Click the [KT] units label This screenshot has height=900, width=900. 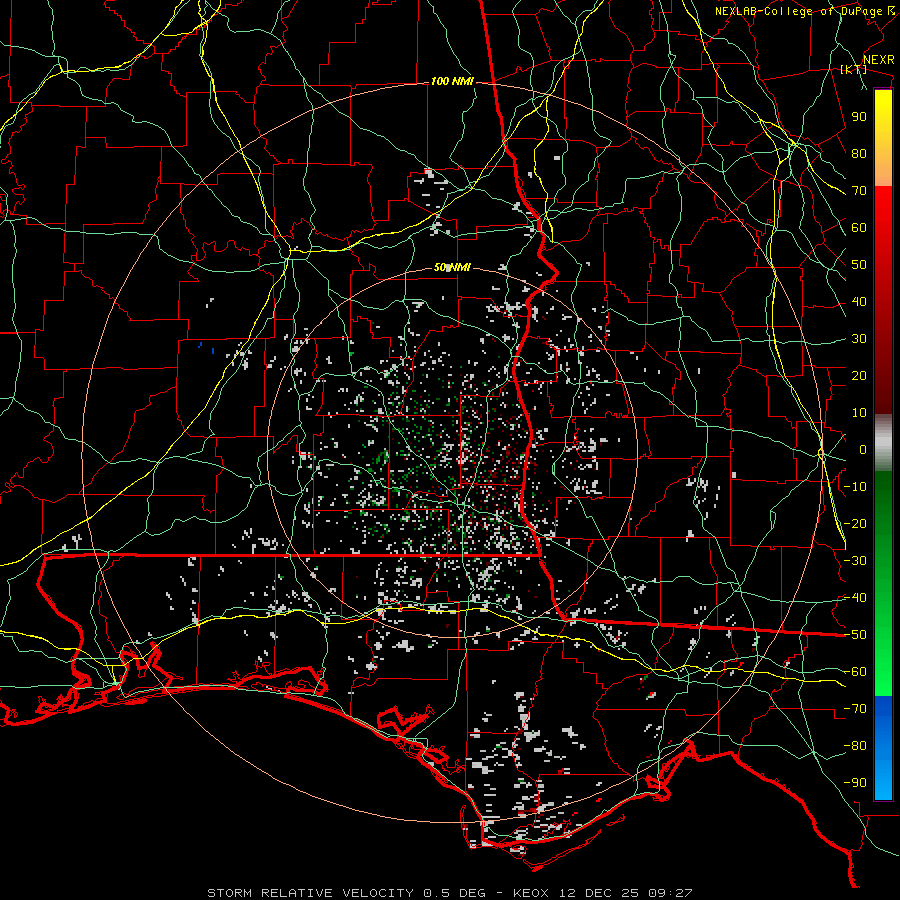[854, 69]
